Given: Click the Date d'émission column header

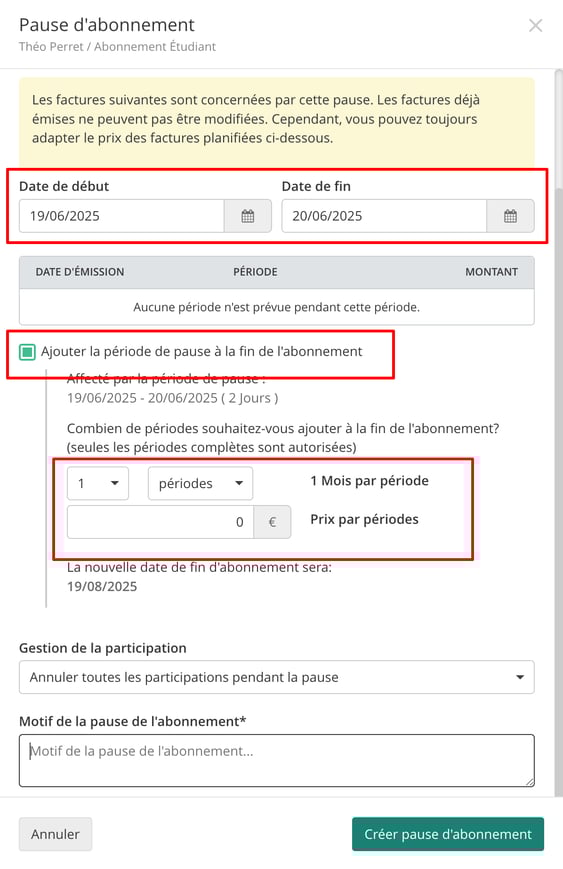Looking at the screenshot, I should (x=80, y=272).
